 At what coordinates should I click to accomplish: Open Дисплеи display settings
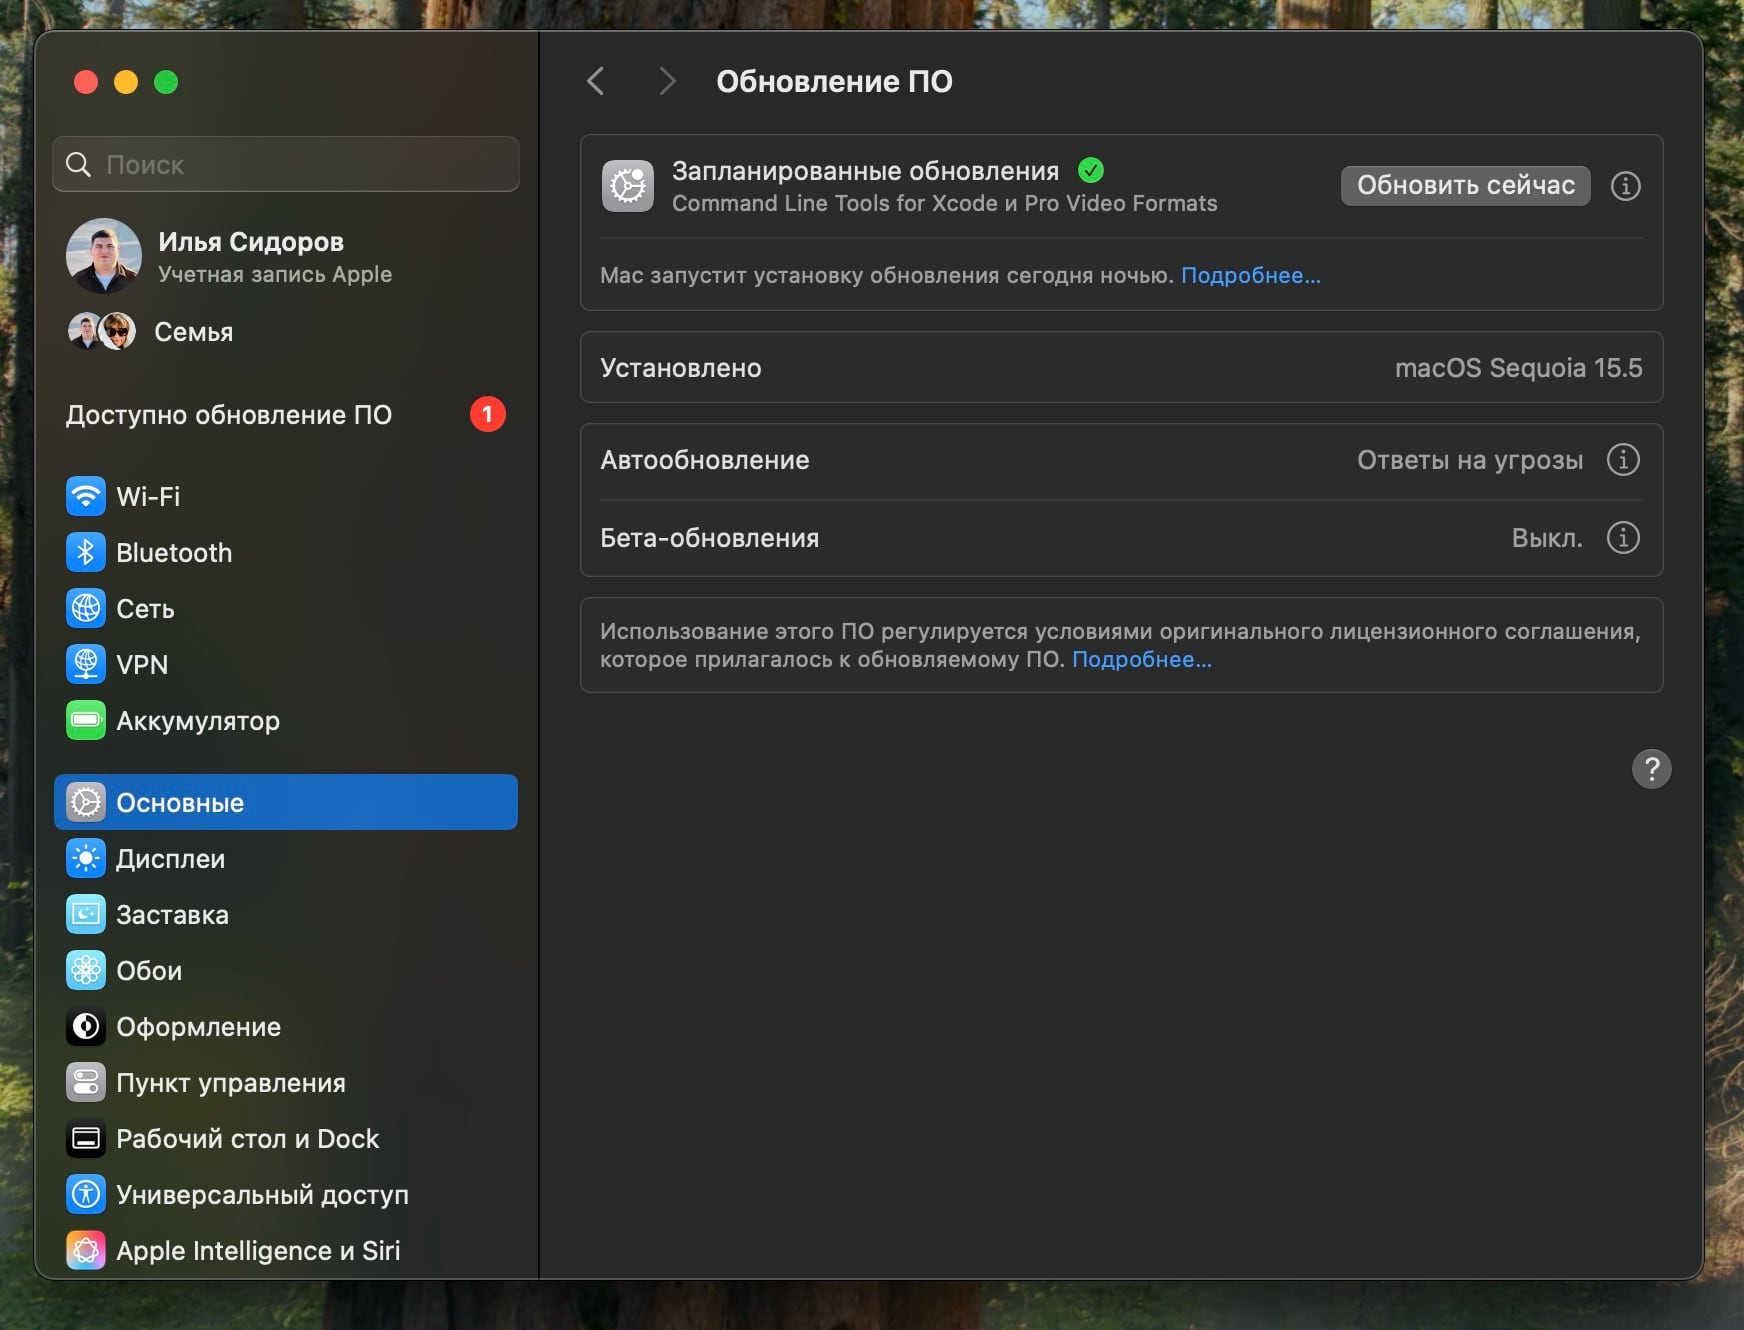tap(170, 858)
